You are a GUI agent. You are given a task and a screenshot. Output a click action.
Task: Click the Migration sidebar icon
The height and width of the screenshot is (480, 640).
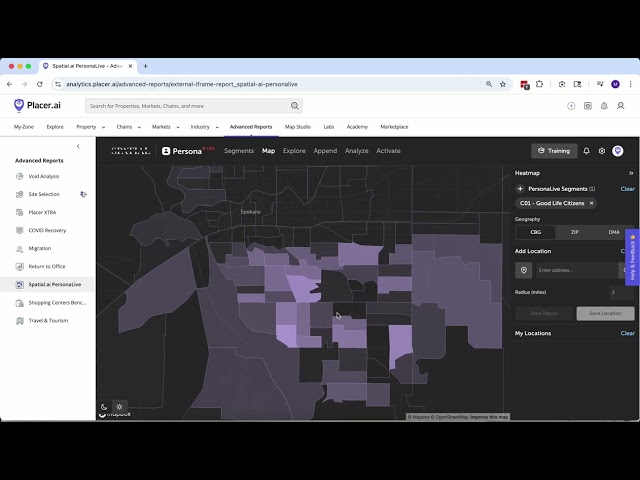[x=20, y=249]
